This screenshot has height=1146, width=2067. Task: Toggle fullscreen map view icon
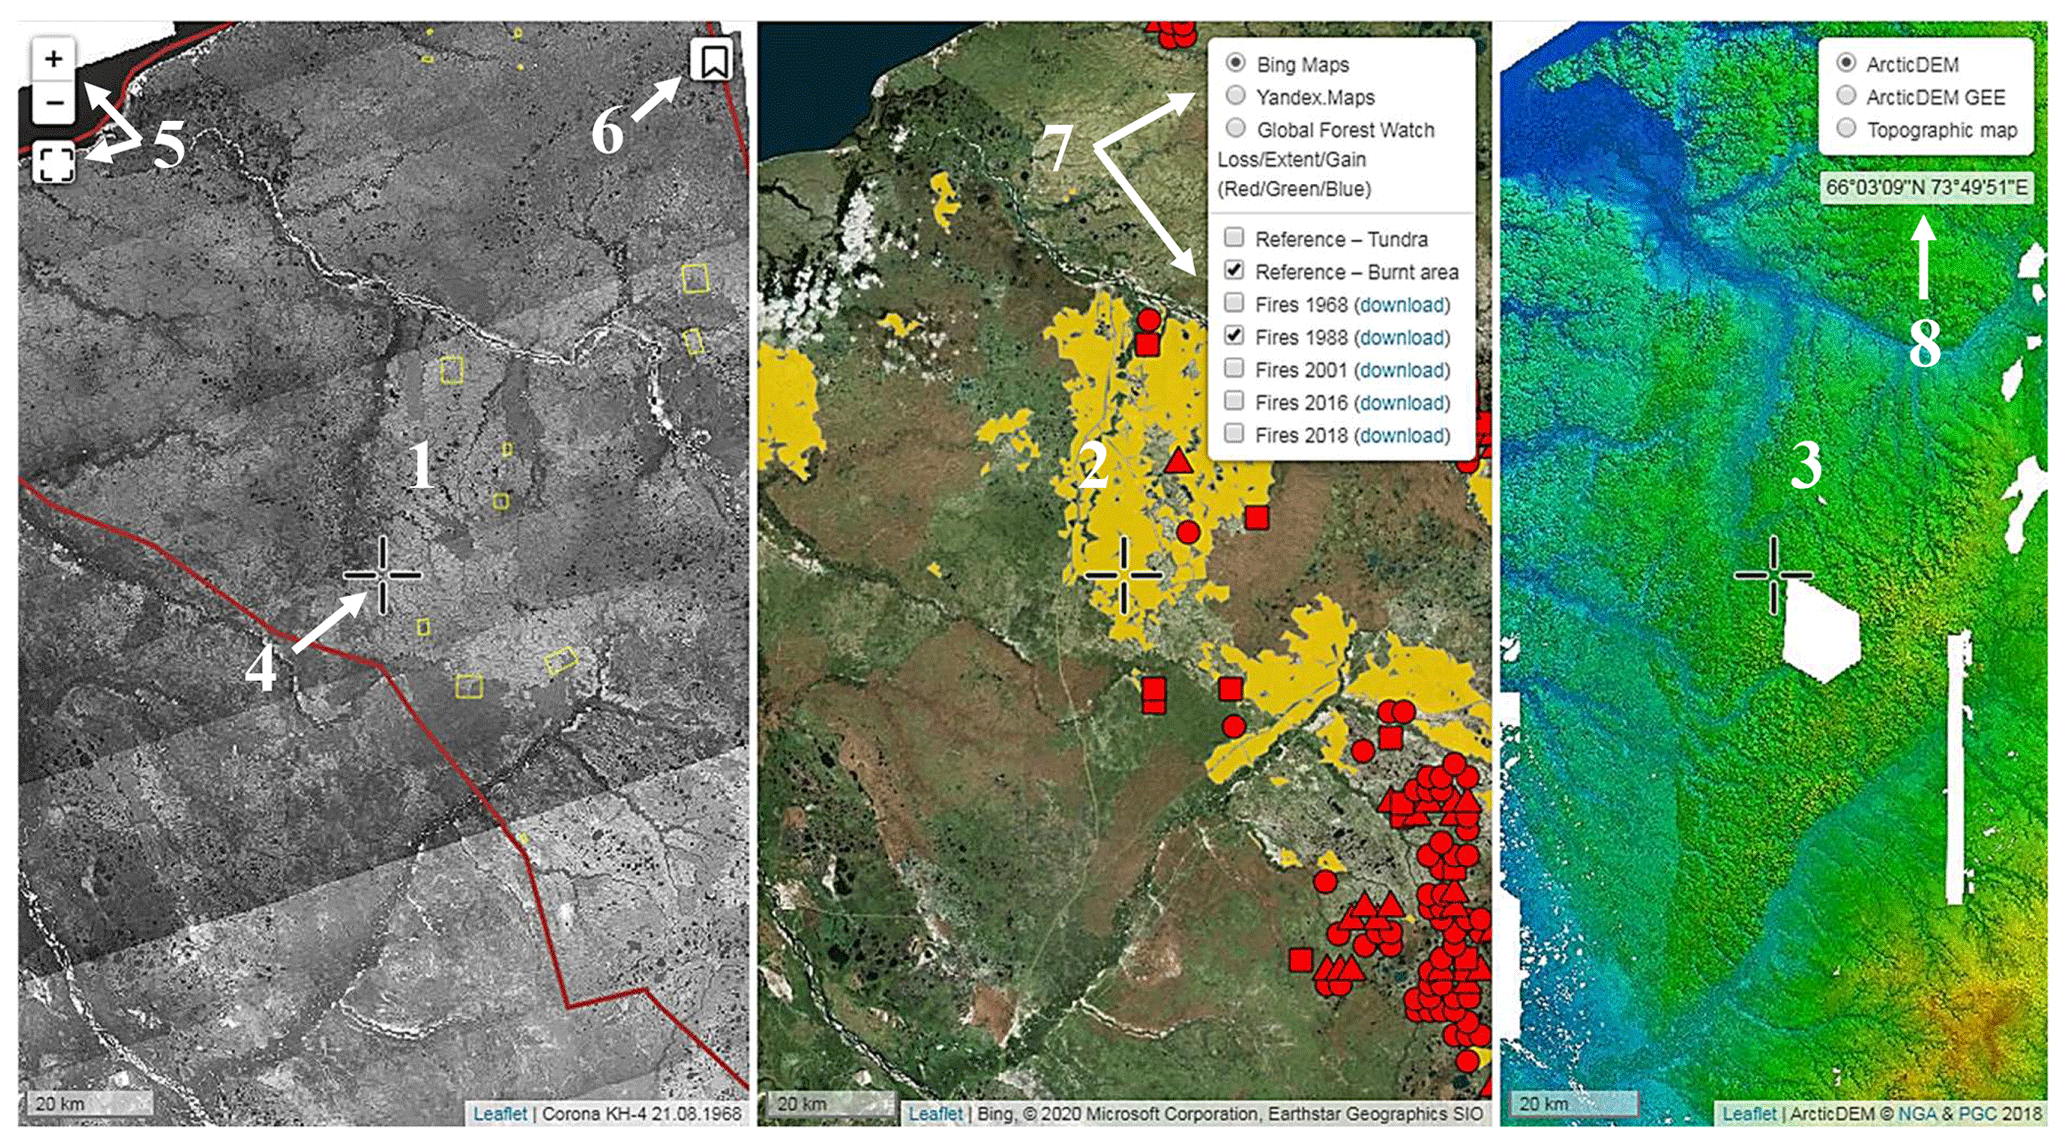coord(54,162)
